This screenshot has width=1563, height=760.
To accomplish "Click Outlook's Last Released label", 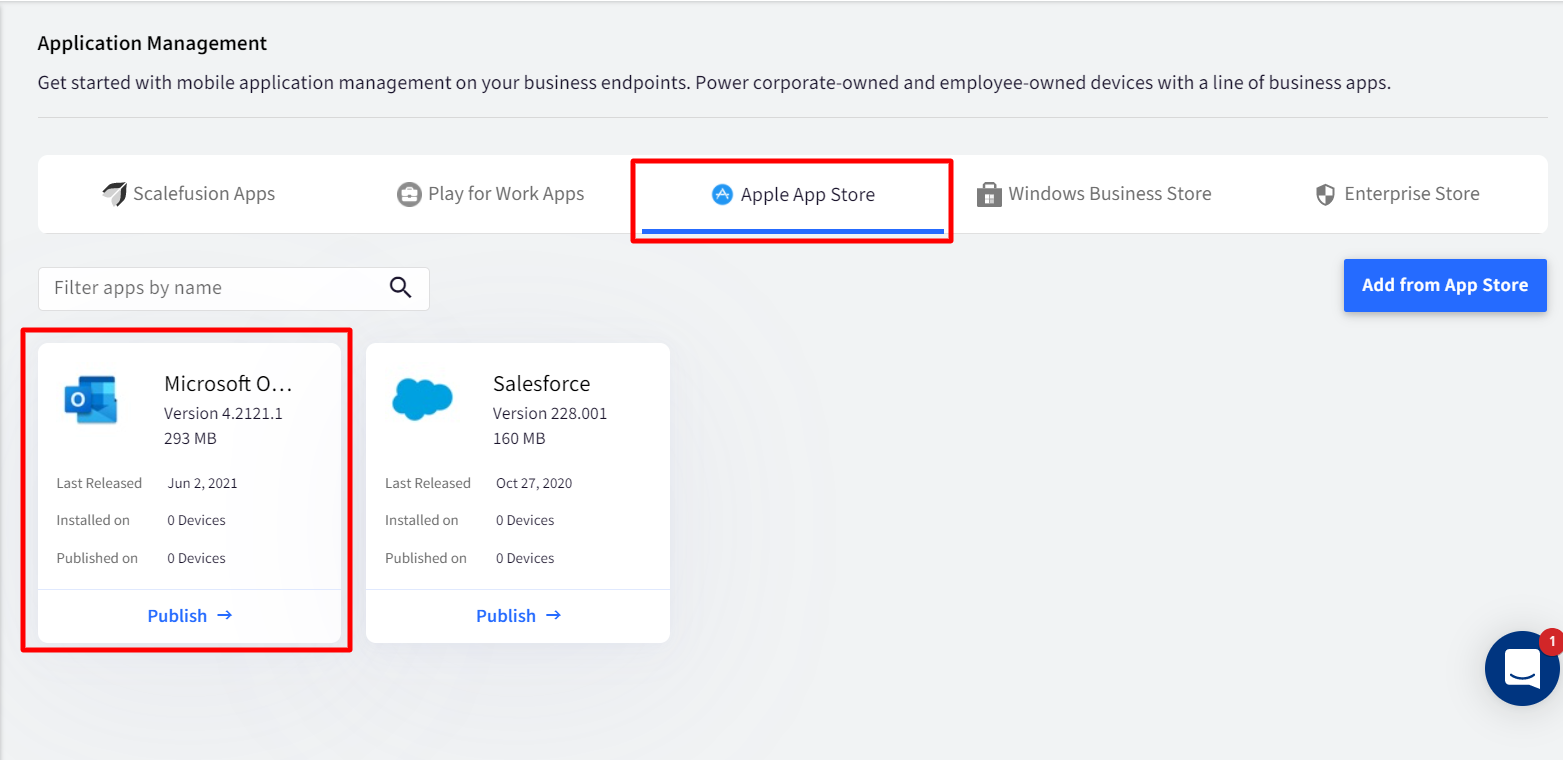I will coord(99,483).
